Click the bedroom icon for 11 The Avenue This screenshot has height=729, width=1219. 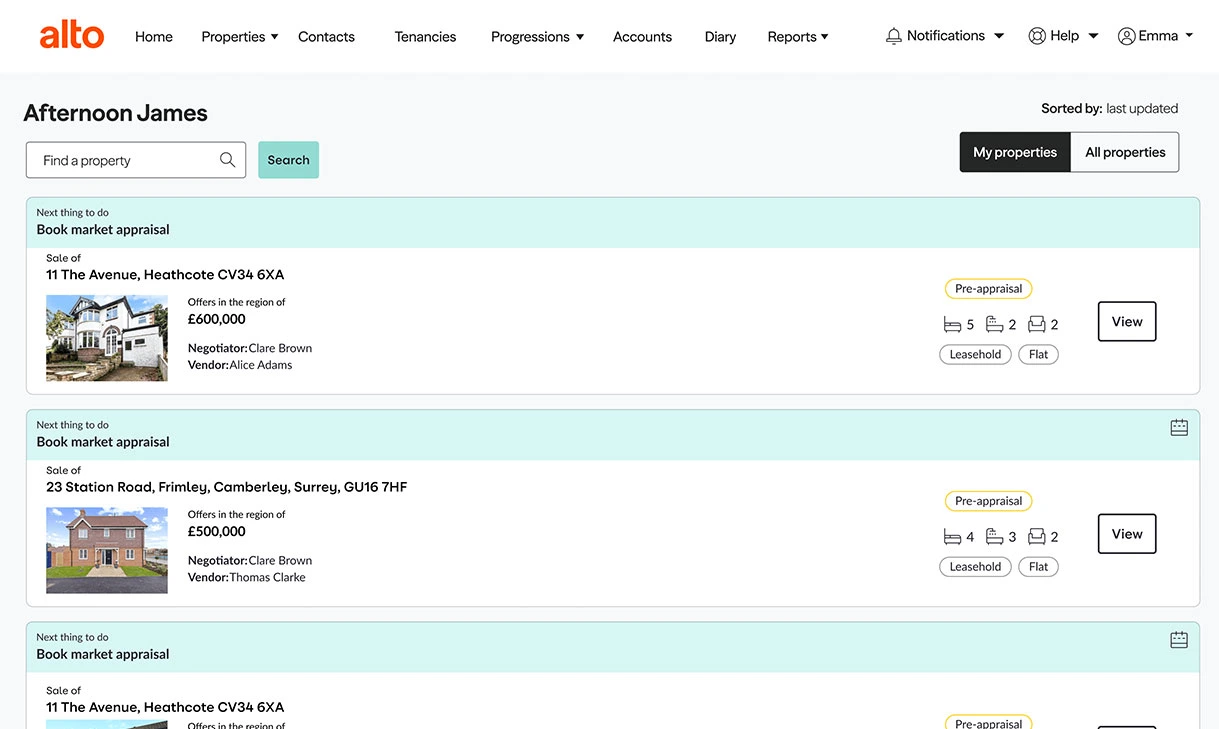click(952, 324)
